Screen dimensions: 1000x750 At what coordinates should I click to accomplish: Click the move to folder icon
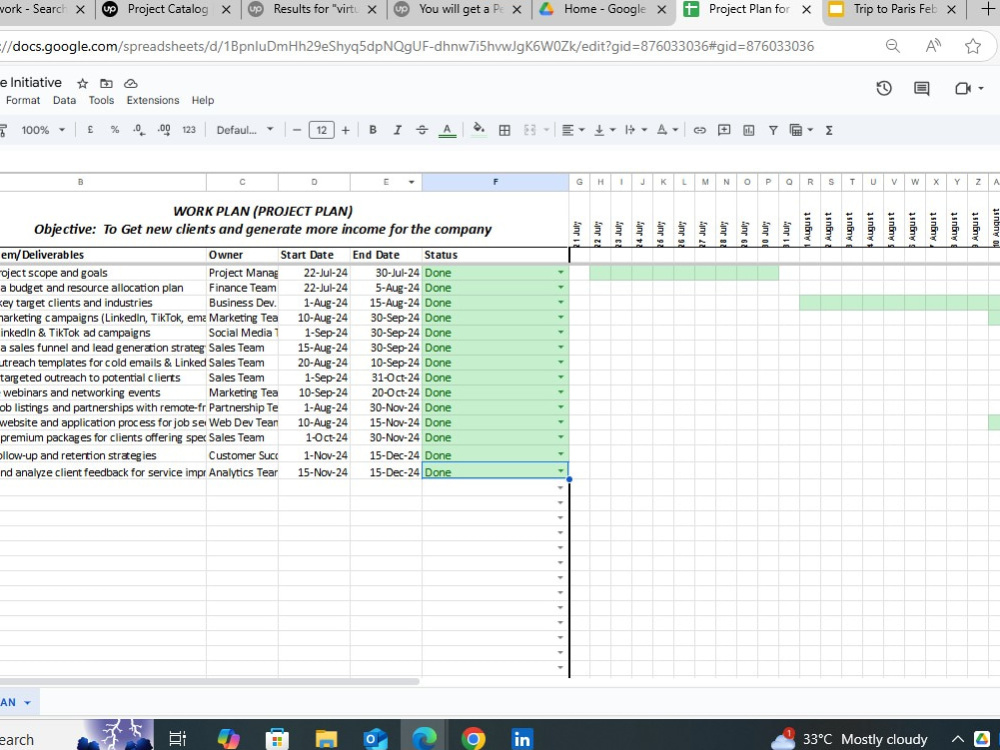pos(107,84)
